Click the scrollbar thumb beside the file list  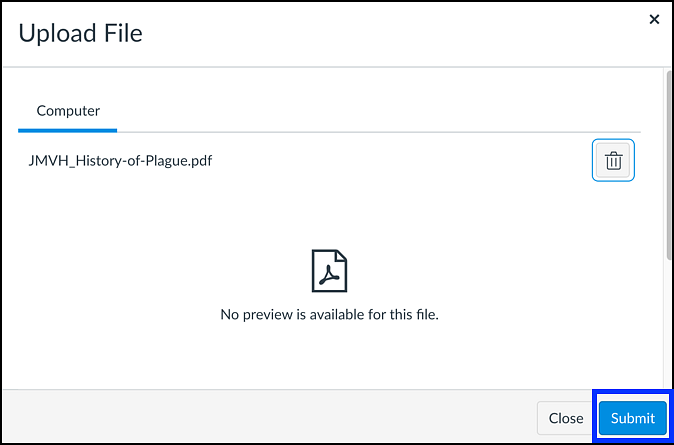coord(668,166)
